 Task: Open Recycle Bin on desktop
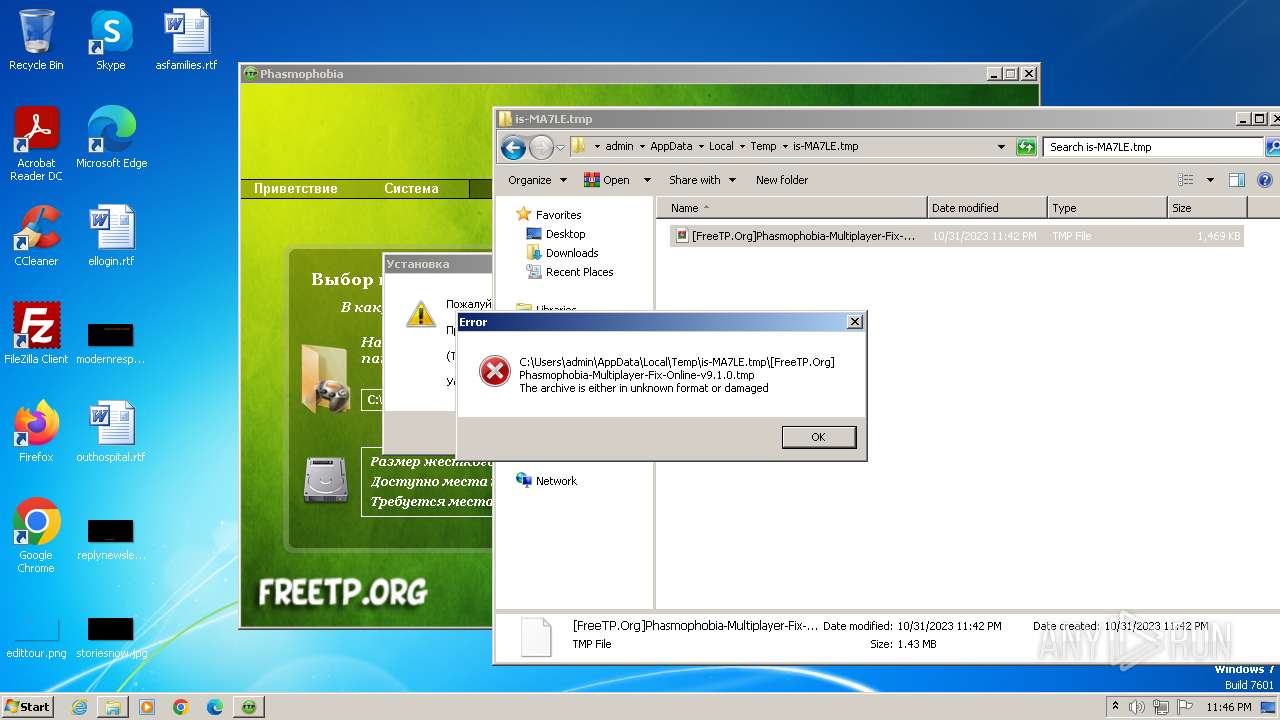36,40
